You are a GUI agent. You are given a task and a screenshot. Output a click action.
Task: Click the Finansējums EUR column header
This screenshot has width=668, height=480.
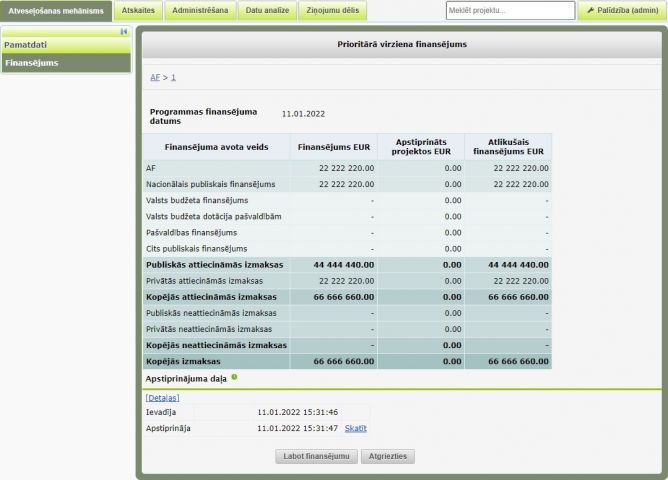(336, 147)
